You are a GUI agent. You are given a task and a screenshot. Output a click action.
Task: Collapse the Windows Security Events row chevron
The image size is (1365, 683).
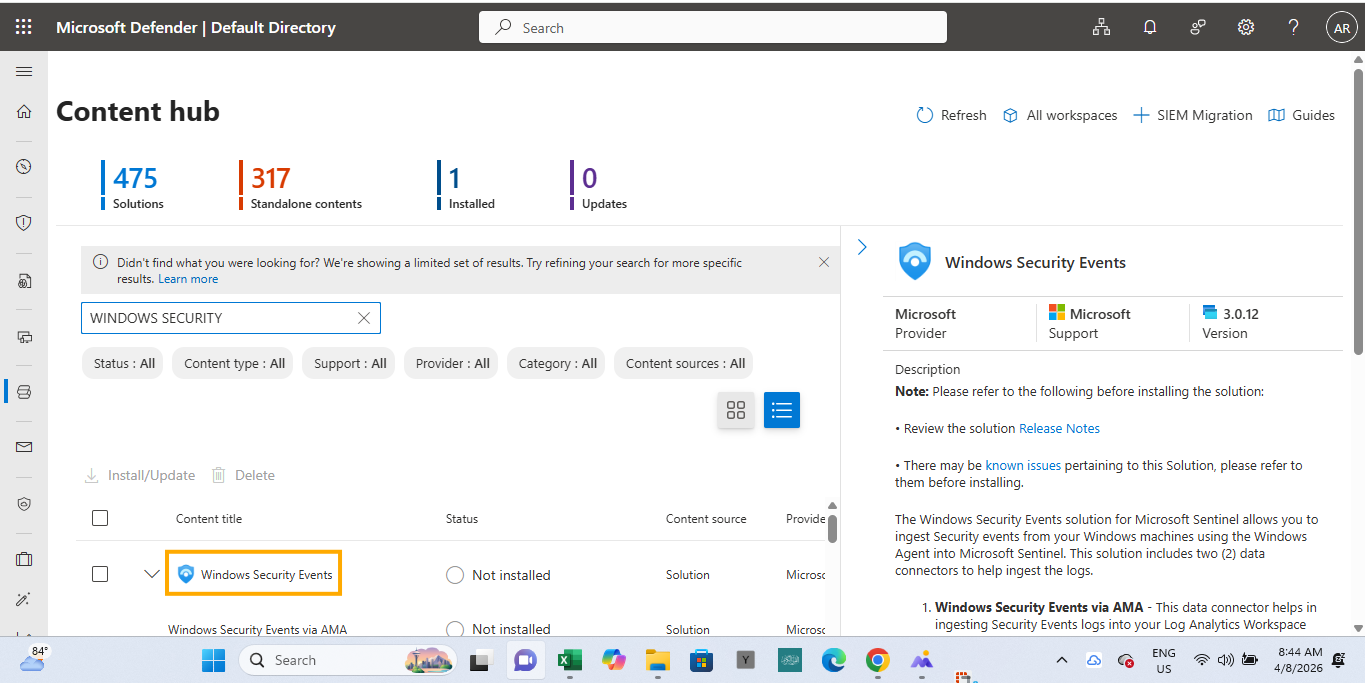[x=152, y=574]
